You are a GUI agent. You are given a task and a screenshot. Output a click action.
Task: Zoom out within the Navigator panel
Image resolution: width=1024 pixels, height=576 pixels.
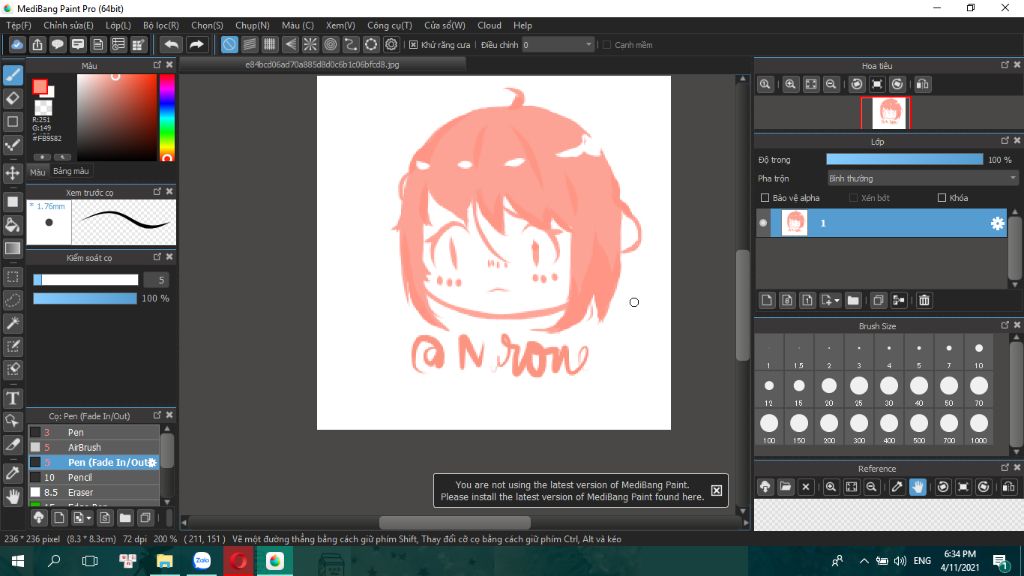tap(831, 84)
